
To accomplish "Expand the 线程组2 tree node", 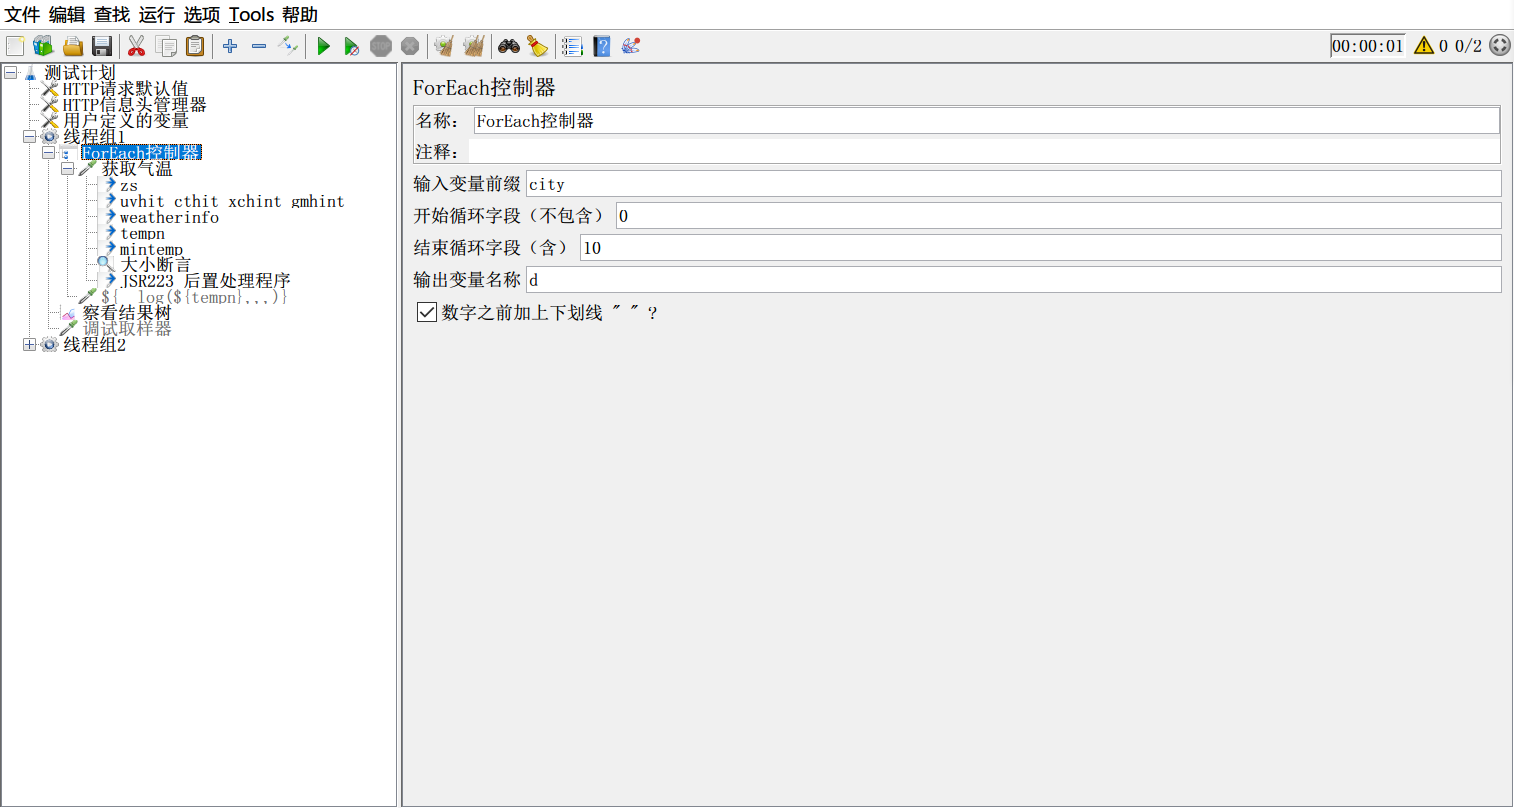I will pyautogui.click(x=30, y=345).
